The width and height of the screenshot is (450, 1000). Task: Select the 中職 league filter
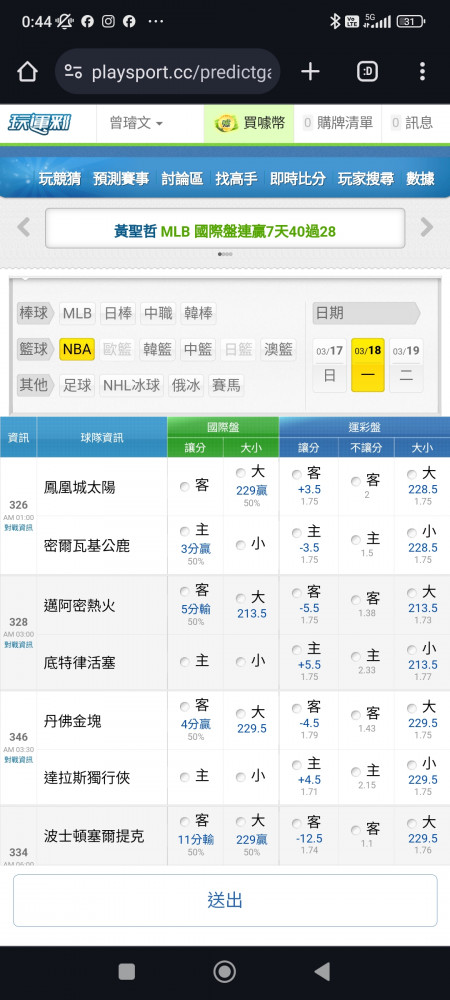(x=158, y=313)
